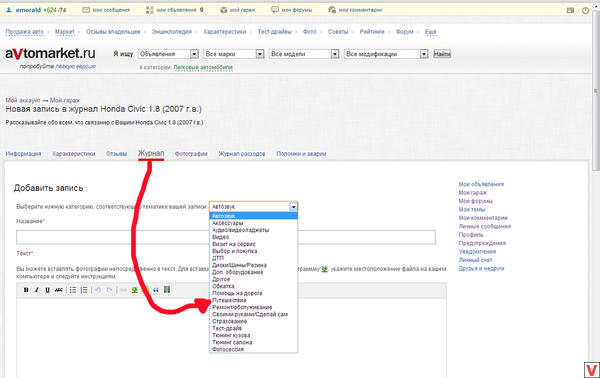Select Автозвук in the category list
The image size is (600, 378).
click(253, 216)
